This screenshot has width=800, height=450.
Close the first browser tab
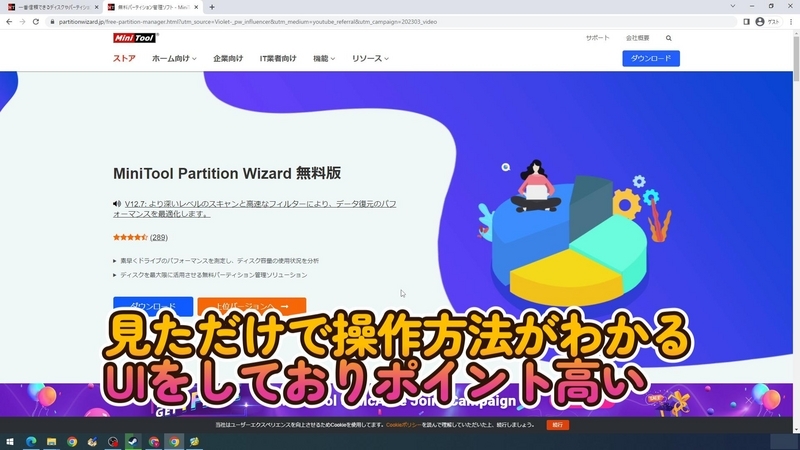click(96, 7)
